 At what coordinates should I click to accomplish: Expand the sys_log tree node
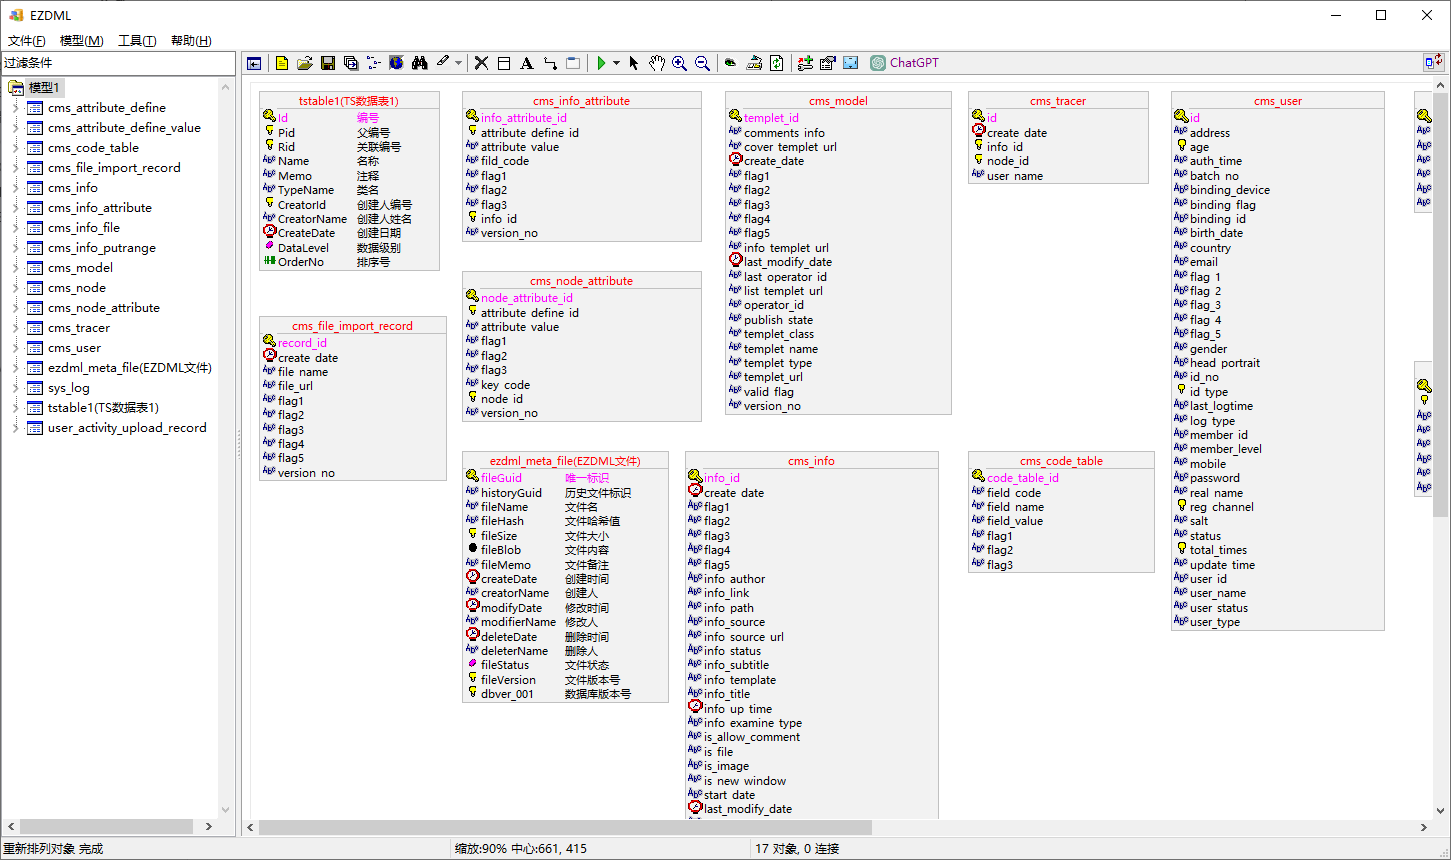(x=15, y=388)
